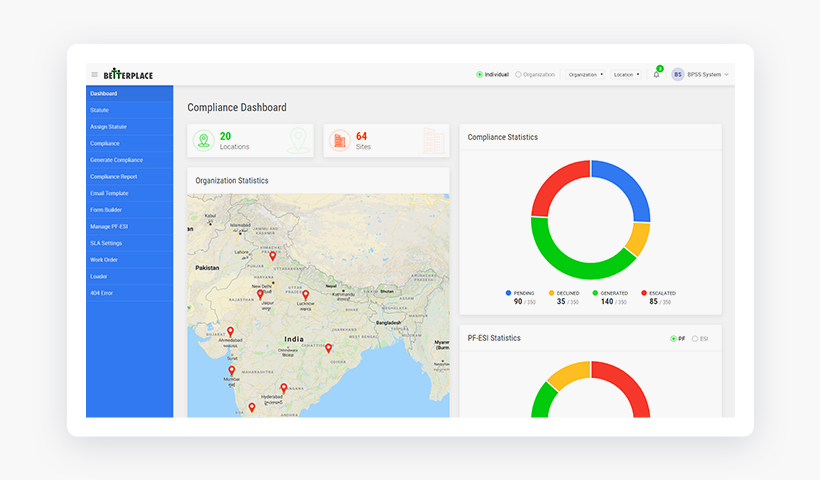Click the Organization Statistics title
The height and width of the screenshot is (480, 820).
pos(232,180)
